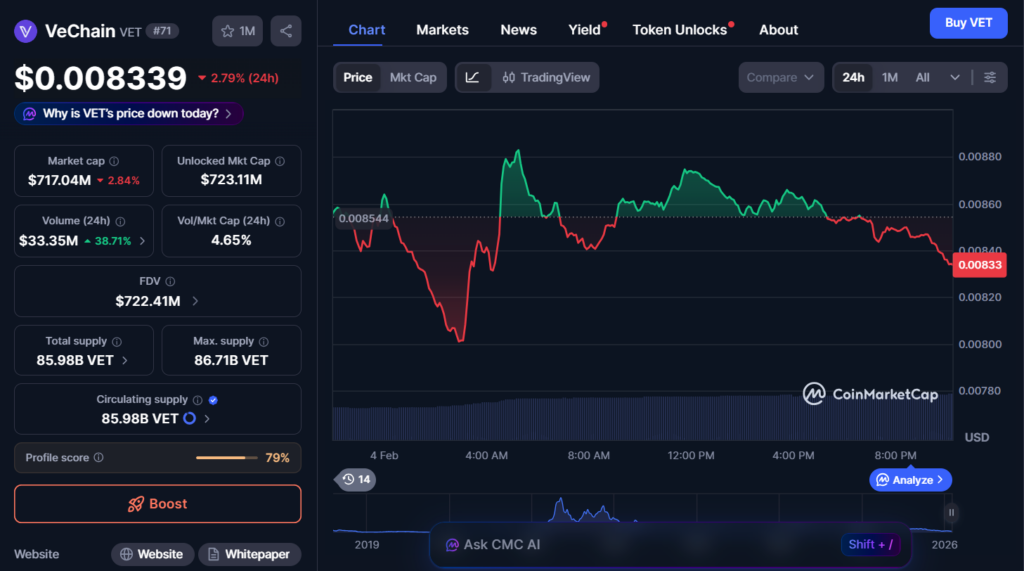Viewport: 1024px width, 571px height.
Task: Select the 1M time range
Action: pos(889,77)
